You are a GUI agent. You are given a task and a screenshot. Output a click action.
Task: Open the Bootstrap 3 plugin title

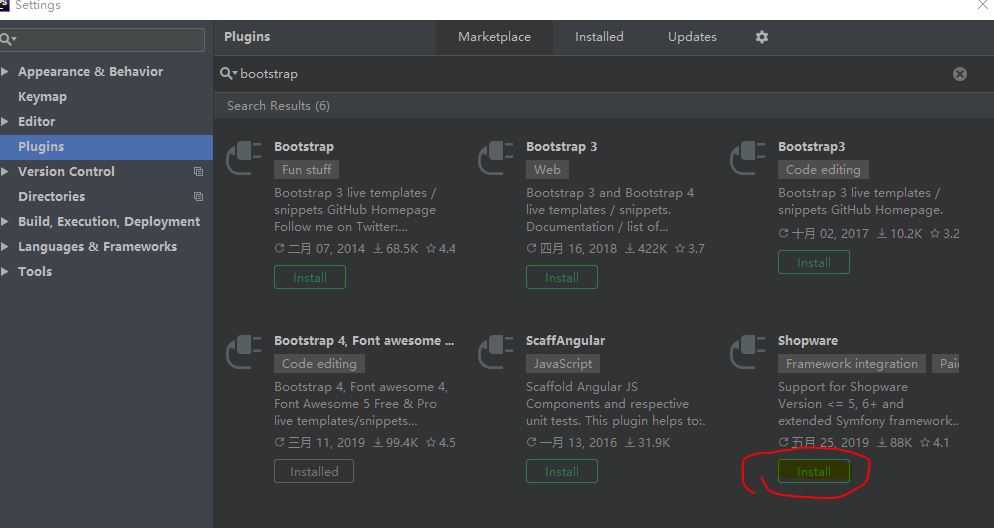coord(562,147)
